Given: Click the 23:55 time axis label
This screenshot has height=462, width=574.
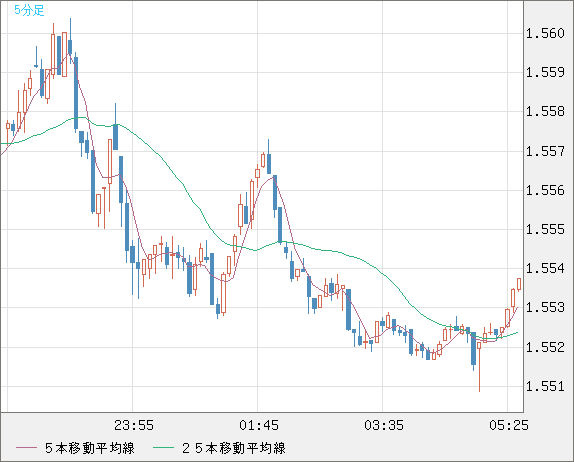Looking at the screenshot, I should click(134, 425).
